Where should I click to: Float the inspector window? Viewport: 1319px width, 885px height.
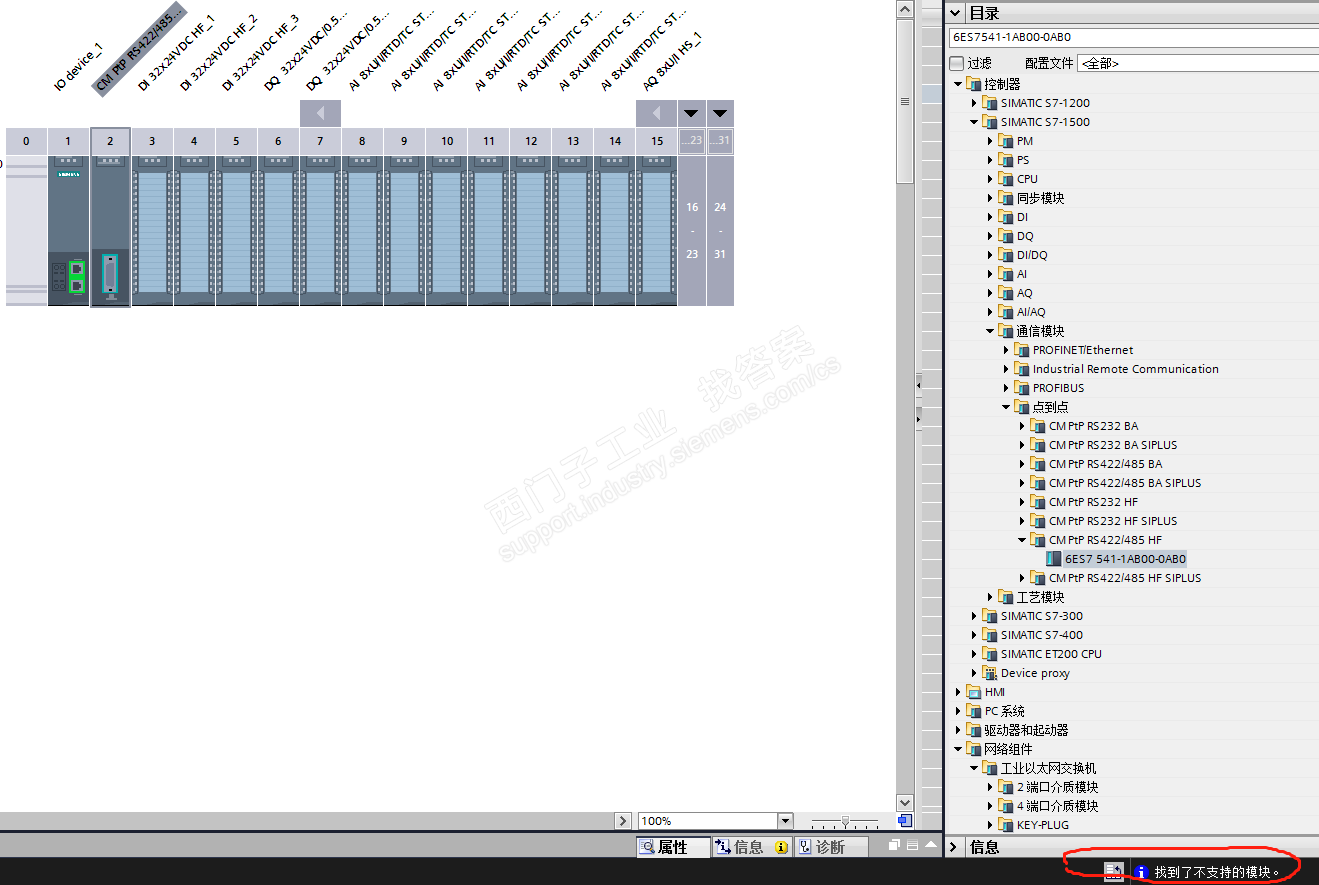(x=893, y=846)
